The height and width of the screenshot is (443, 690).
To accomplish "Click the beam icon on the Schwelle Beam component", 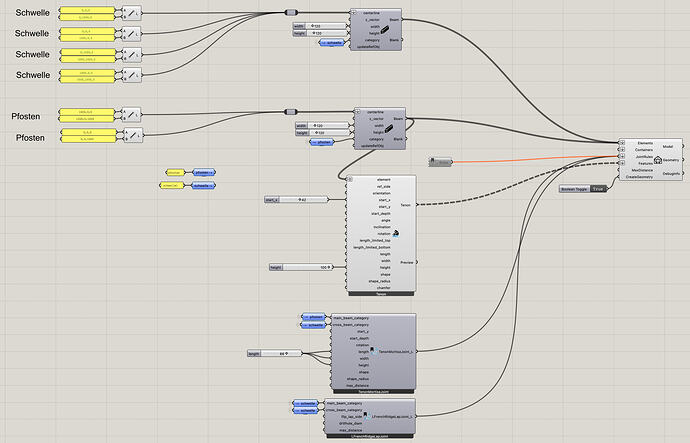I will pyautogui.click(x=384, y=29).
